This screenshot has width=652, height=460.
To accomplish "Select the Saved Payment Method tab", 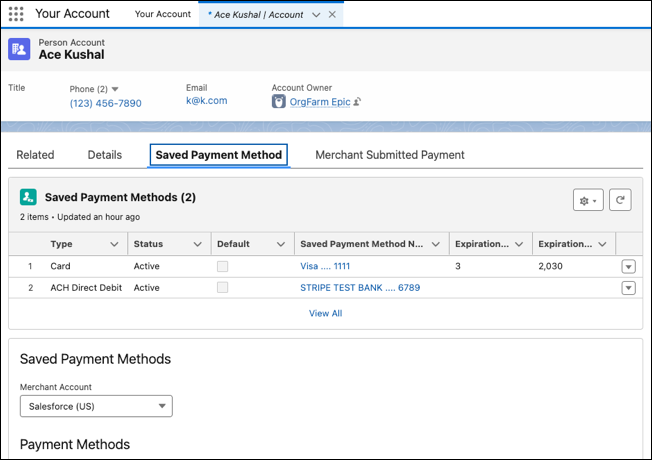I will tap(219, 155).
